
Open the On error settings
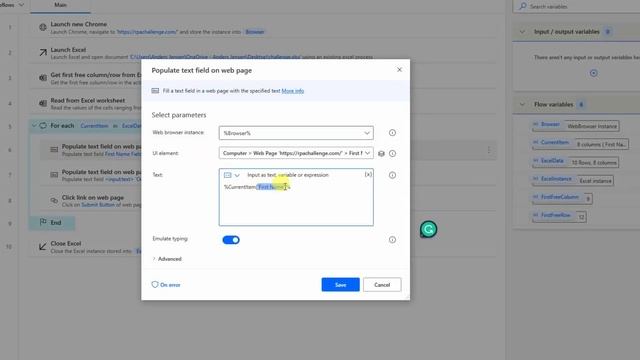pyautogui.click(x=166, y=284)
